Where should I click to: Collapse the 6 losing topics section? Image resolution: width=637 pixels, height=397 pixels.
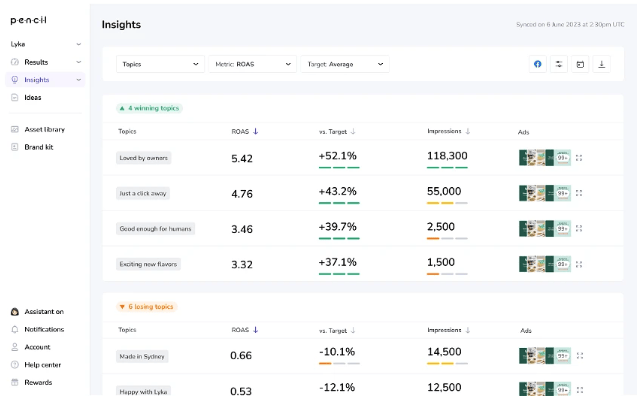(x=147, y=307)
